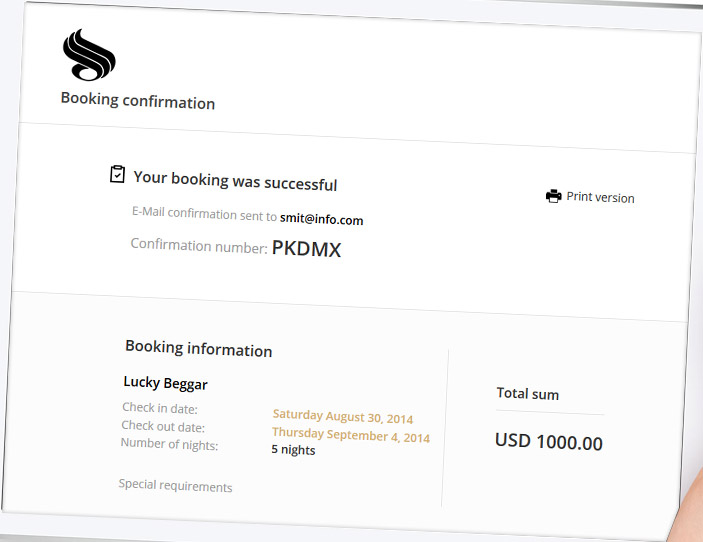
Task: Click the 'Check in date:' label
Action: tap(160, 408)
